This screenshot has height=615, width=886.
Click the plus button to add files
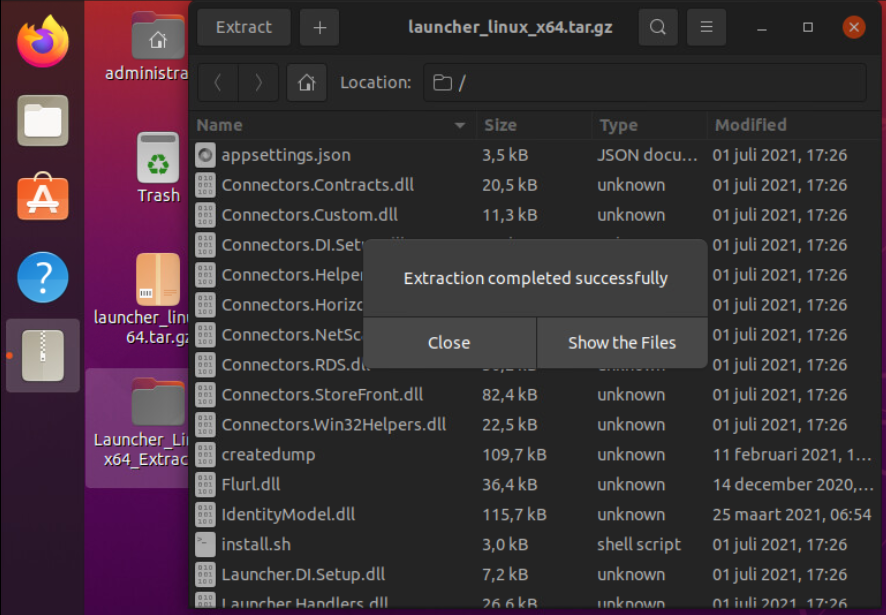pos(319,27)
